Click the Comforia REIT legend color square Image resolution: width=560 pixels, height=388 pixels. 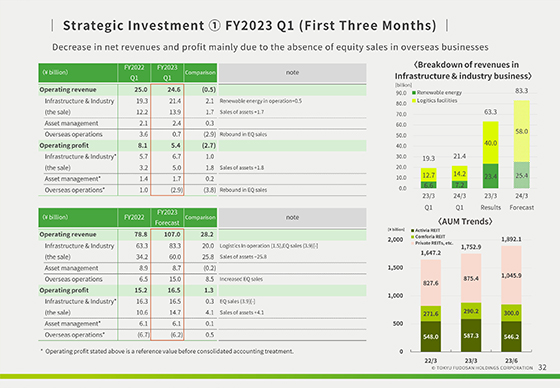(412, 237)
